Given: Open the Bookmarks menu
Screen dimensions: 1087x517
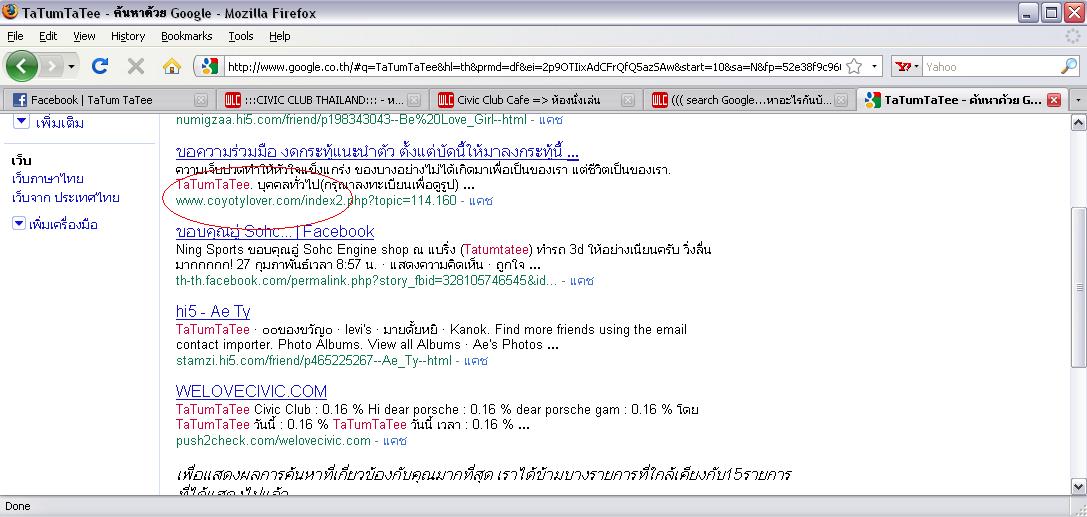Looking at the screenshot, I should coord(186,36).
